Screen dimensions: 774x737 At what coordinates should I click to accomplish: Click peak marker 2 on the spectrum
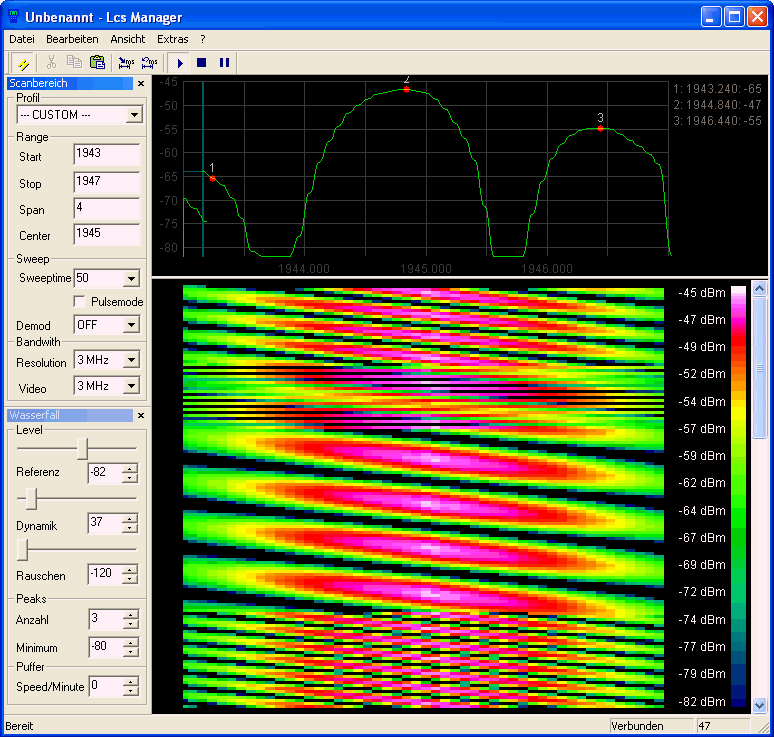tap(406, 90)
